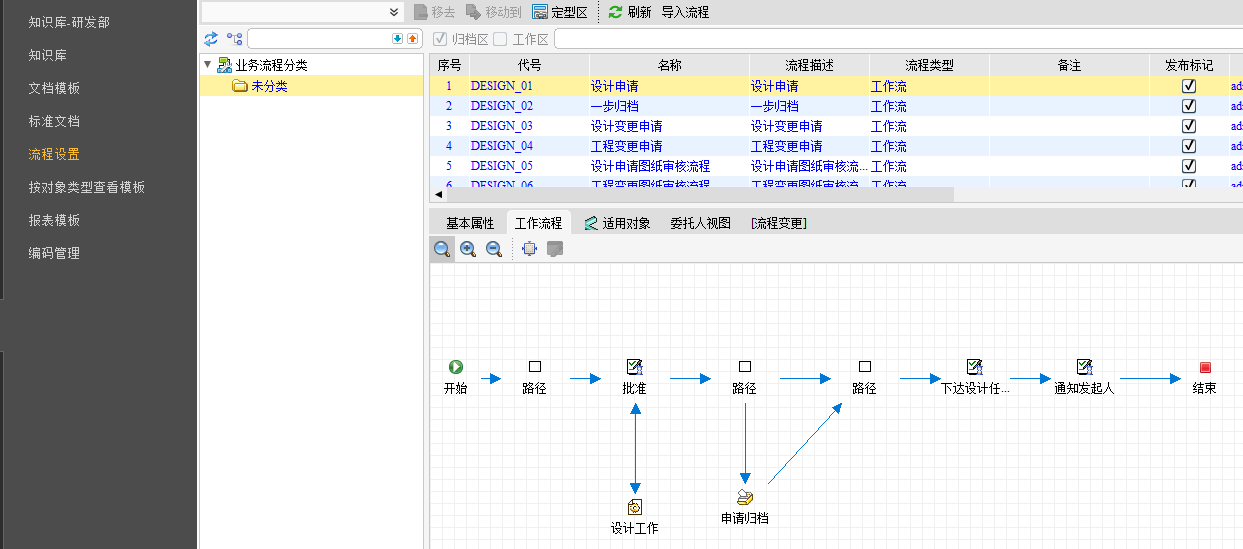Click the green 开始 start node
The height and width of the screenshot is (549, 1243).
pyautogui.click(x=455, y=367)
